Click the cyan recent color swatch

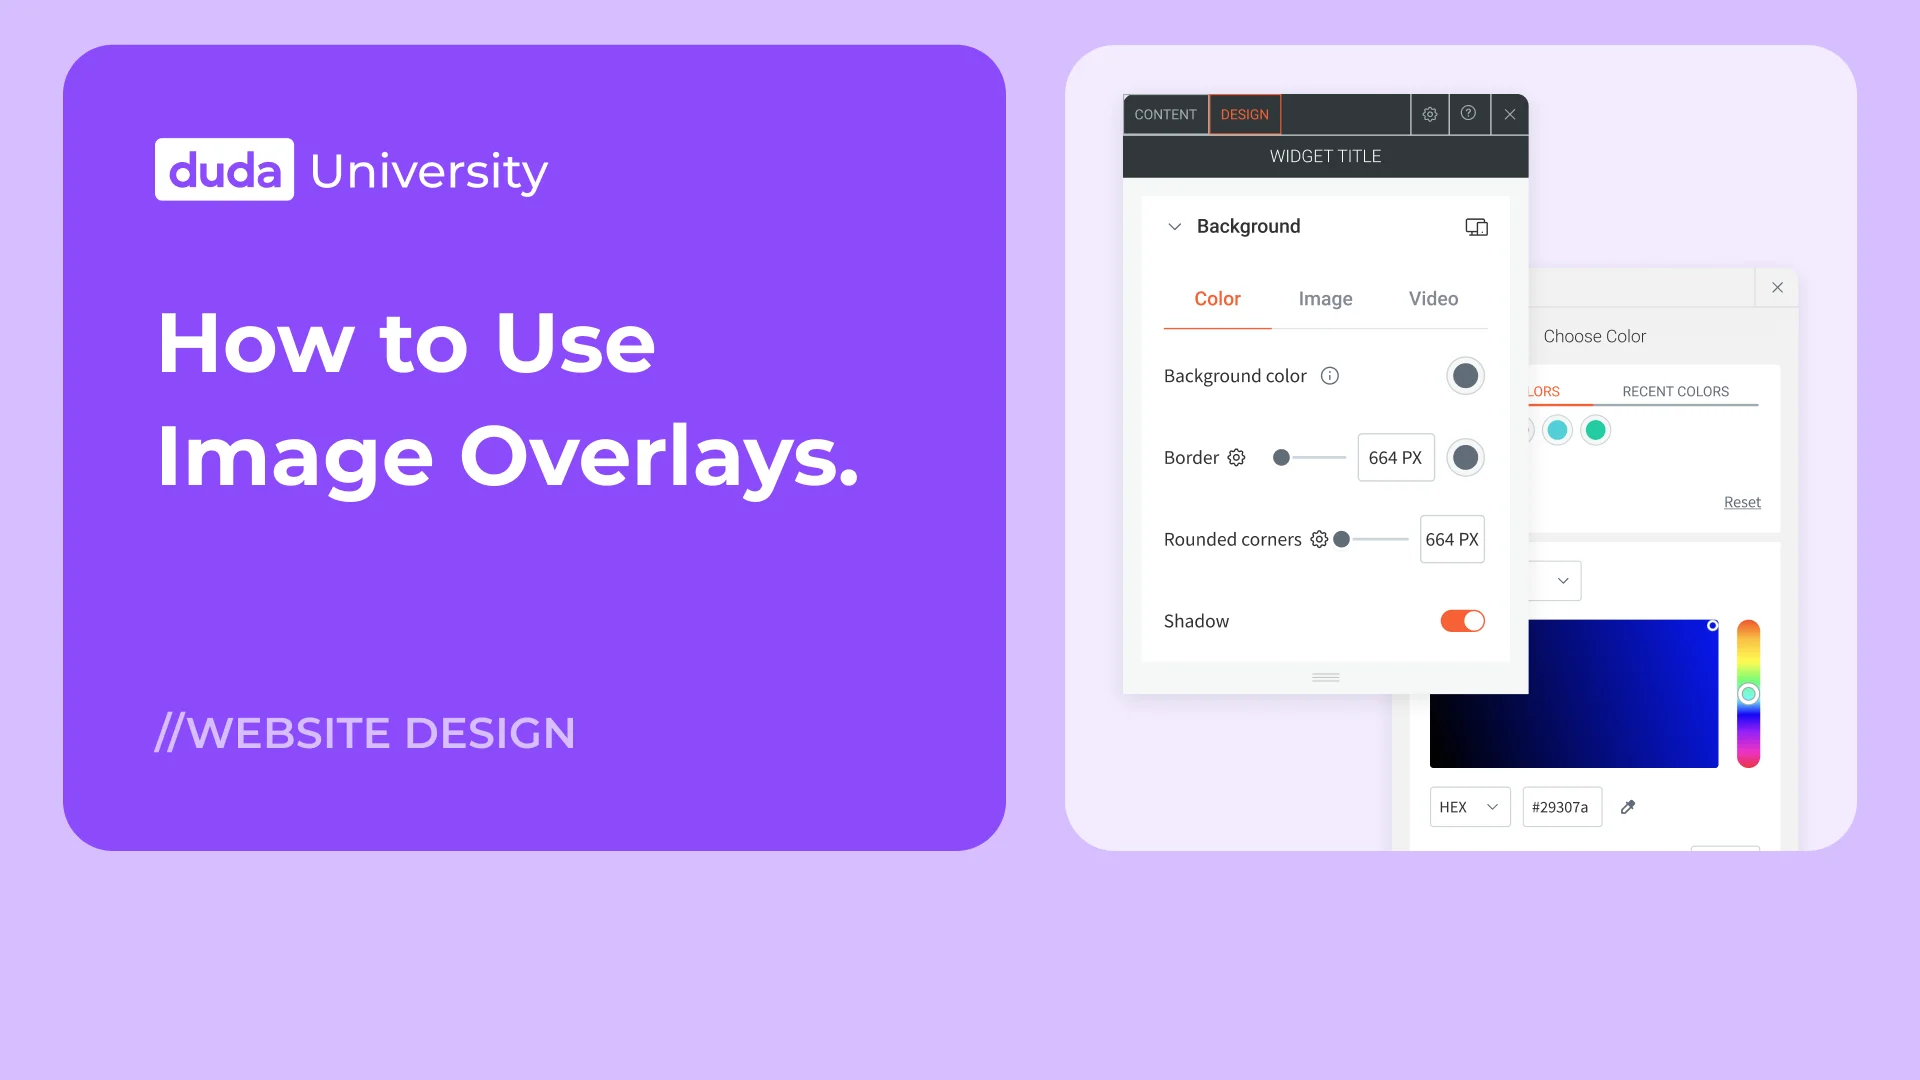1557,430
